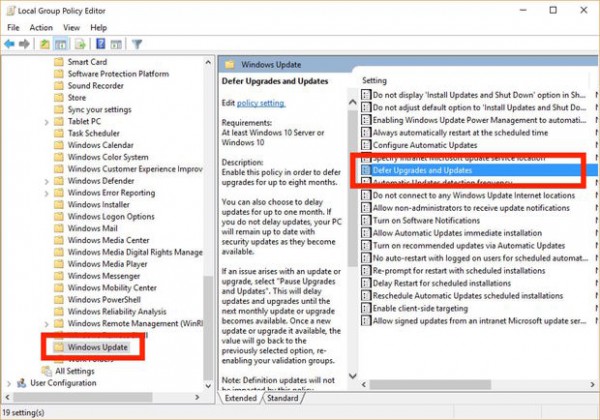Screen dimensions: 600x420
Task: Select Sync your settings in tree
Action: click(99, 109)
